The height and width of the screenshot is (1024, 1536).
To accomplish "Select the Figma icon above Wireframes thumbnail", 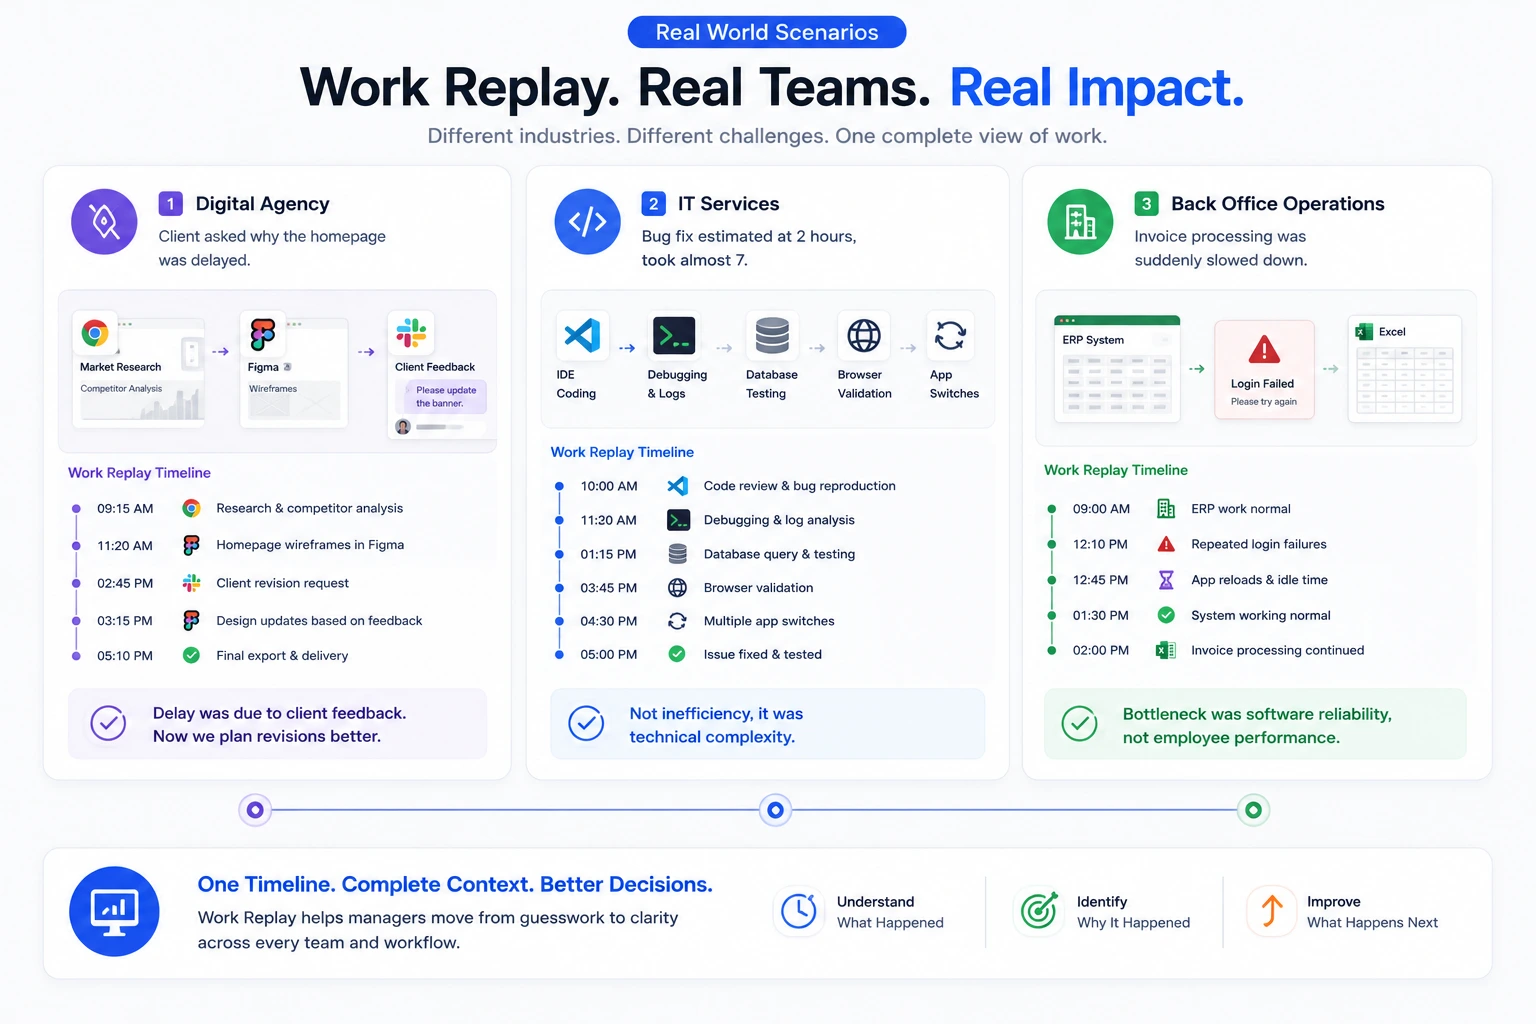I will coord(263,334).
